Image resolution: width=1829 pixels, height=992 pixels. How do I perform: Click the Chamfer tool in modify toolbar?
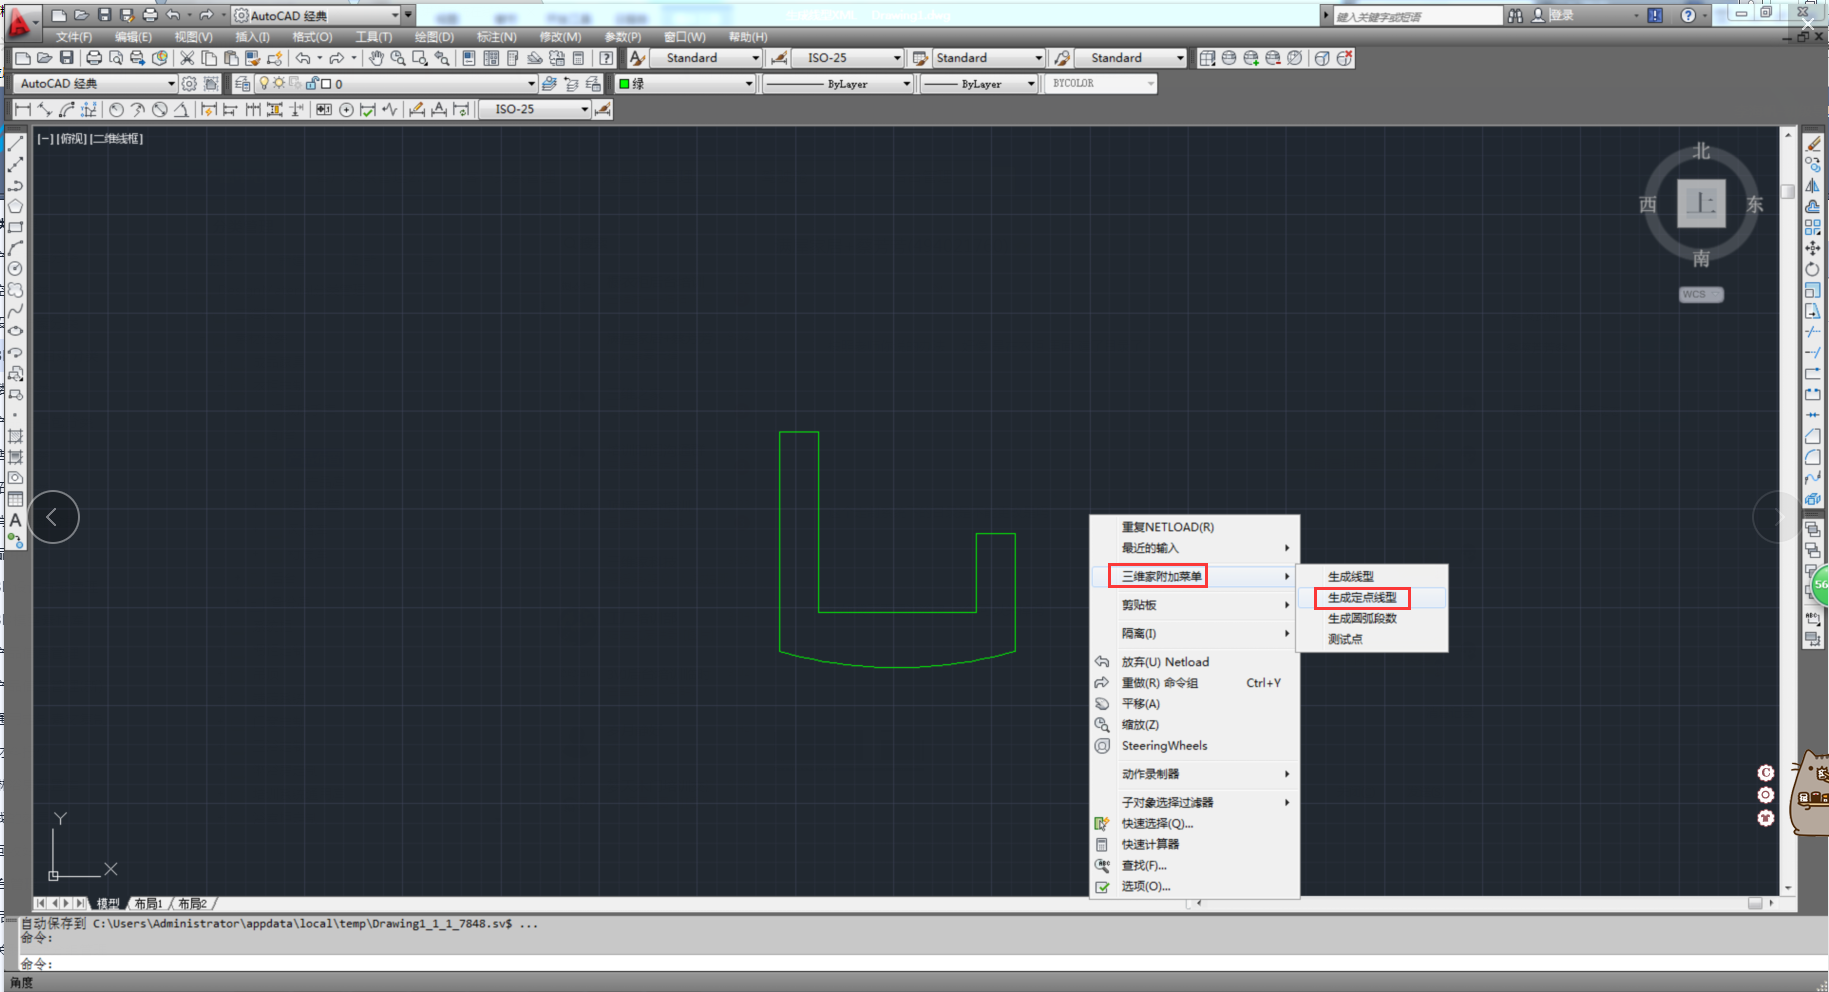click(x=1813, y=436)
